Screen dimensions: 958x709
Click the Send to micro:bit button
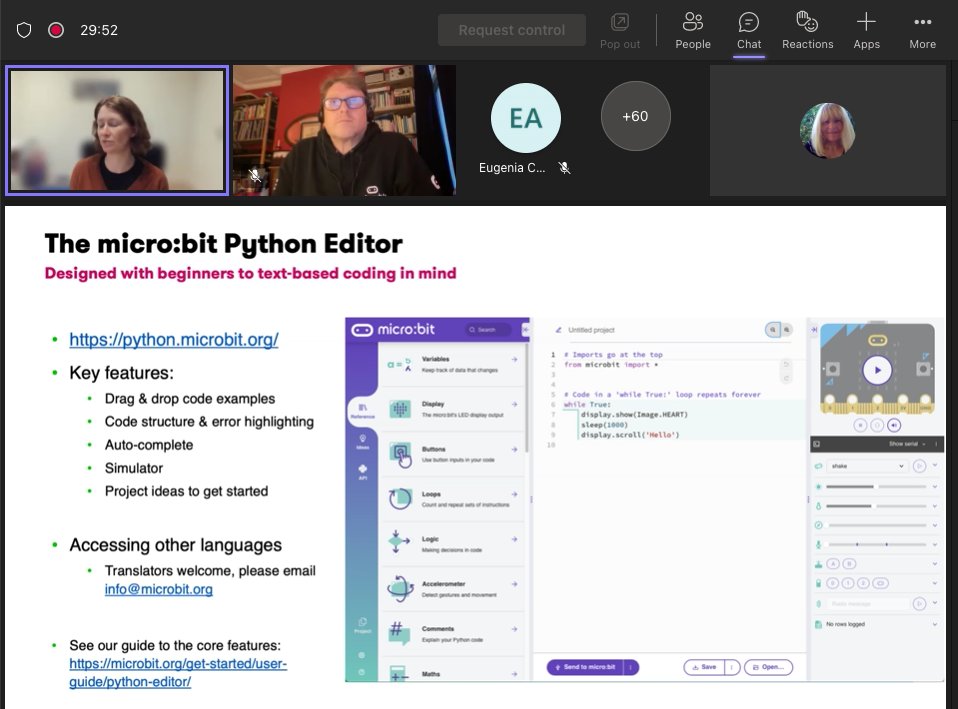coord(585,667)
